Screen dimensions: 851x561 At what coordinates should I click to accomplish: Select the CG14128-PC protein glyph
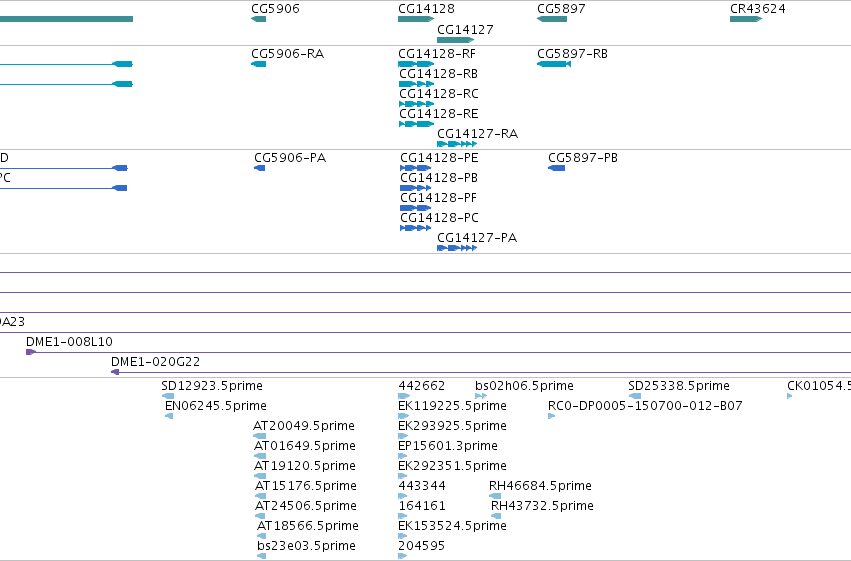pyautogui.click(x=415, y=228)
